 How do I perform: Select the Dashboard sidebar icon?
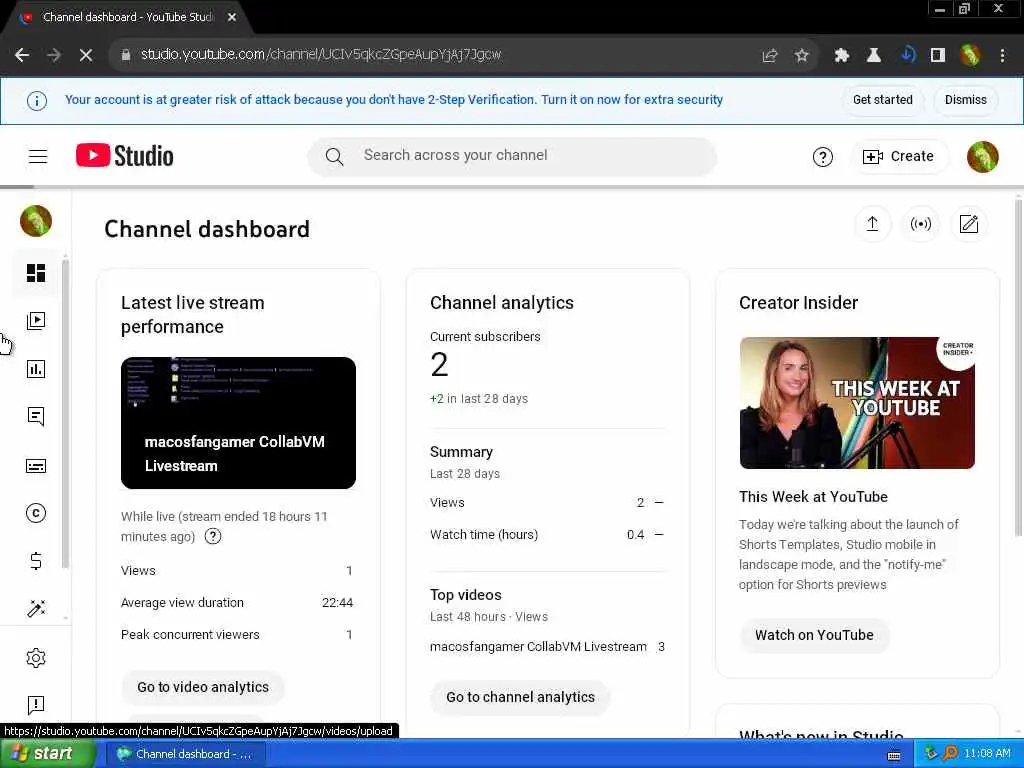point(36,273)
